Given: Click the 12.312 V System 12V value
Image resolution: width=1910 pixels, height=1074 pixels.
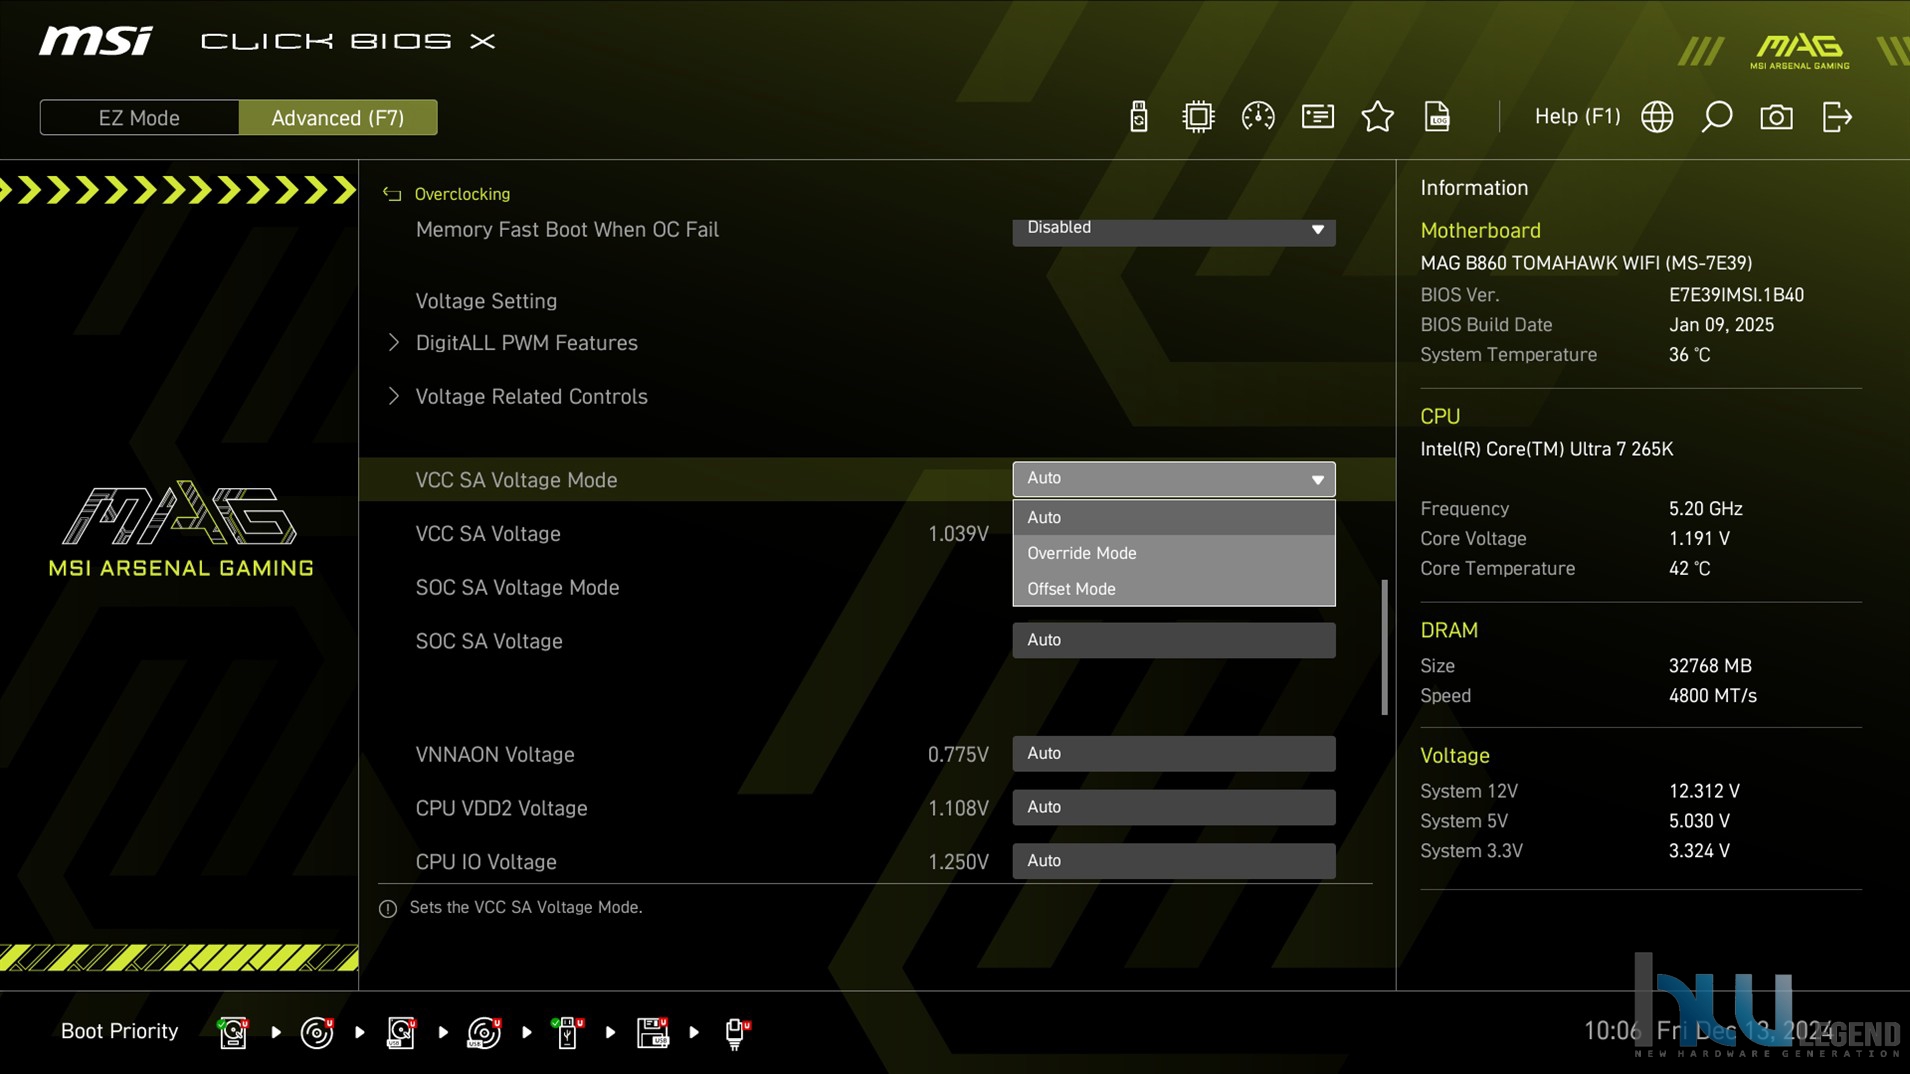Looking at the screenshot, I should (1704, 791).
